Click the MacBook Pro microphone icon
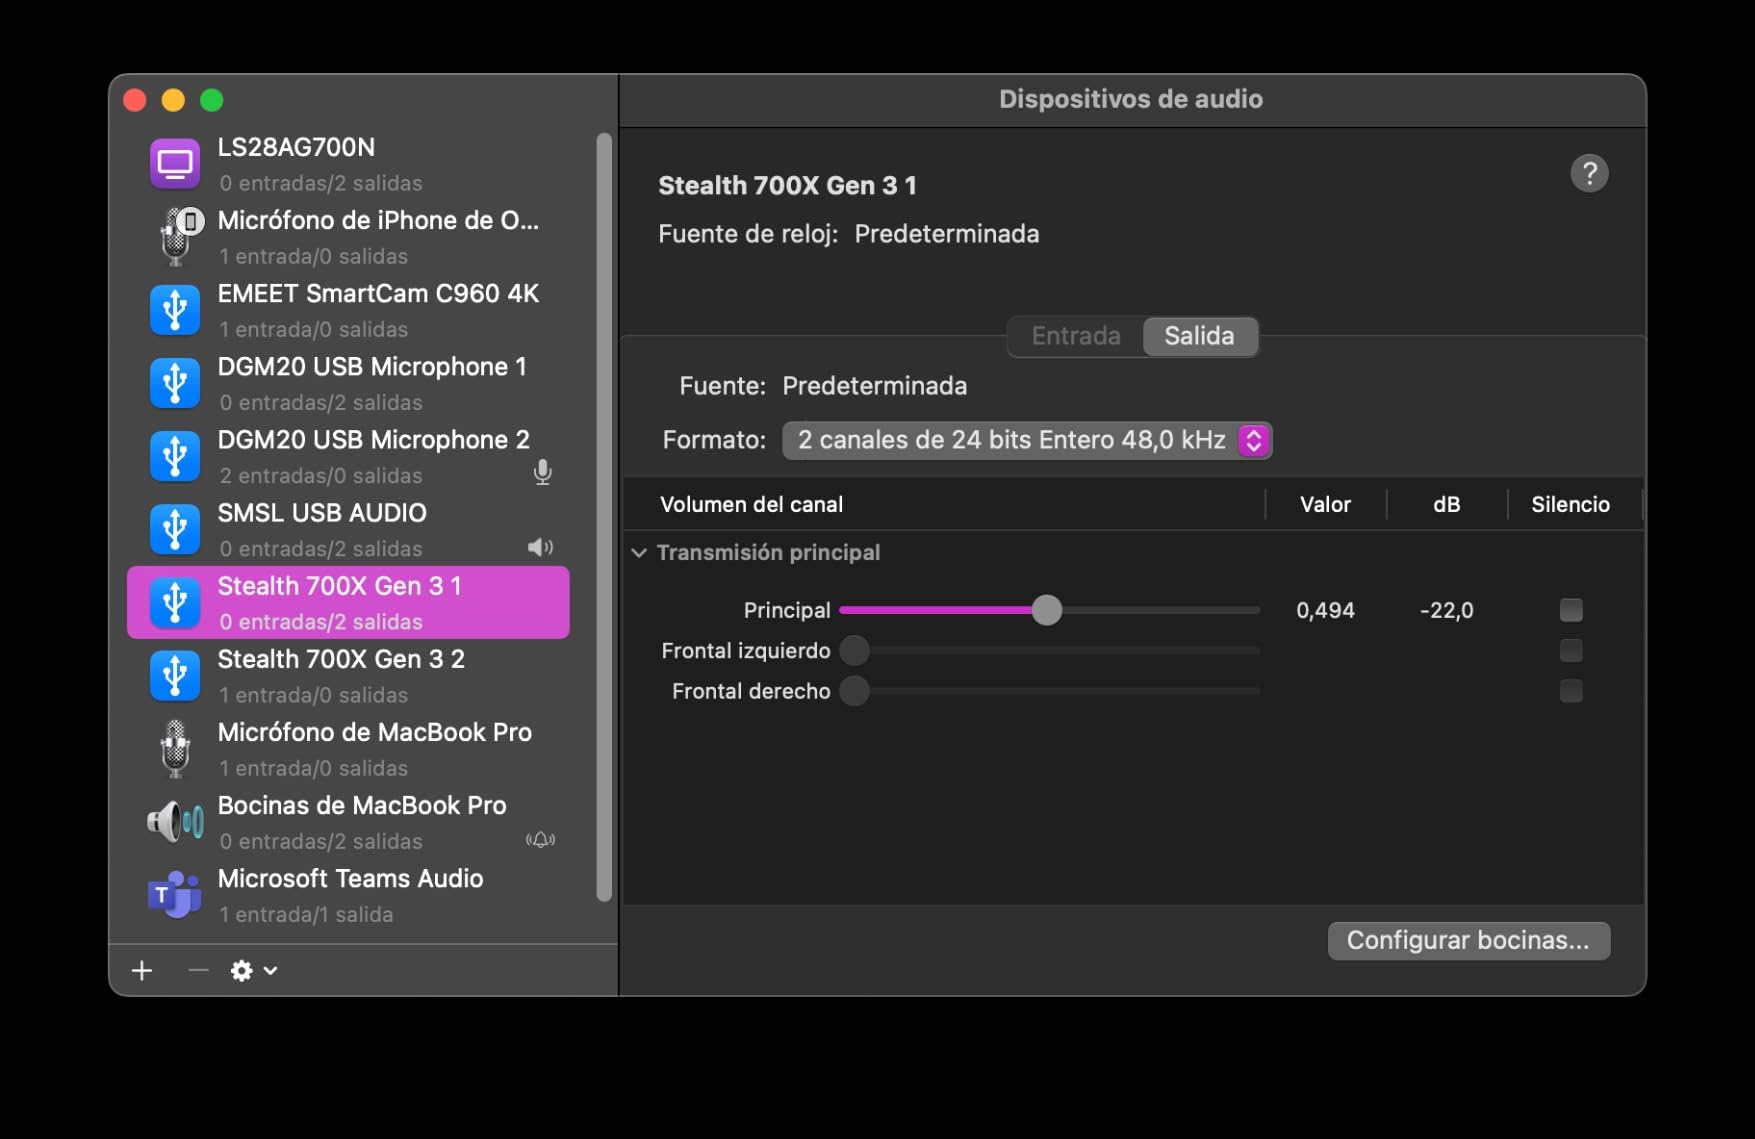This screenshot has width=1755, height=1139. pyautogui.click(x=176, y=749)
